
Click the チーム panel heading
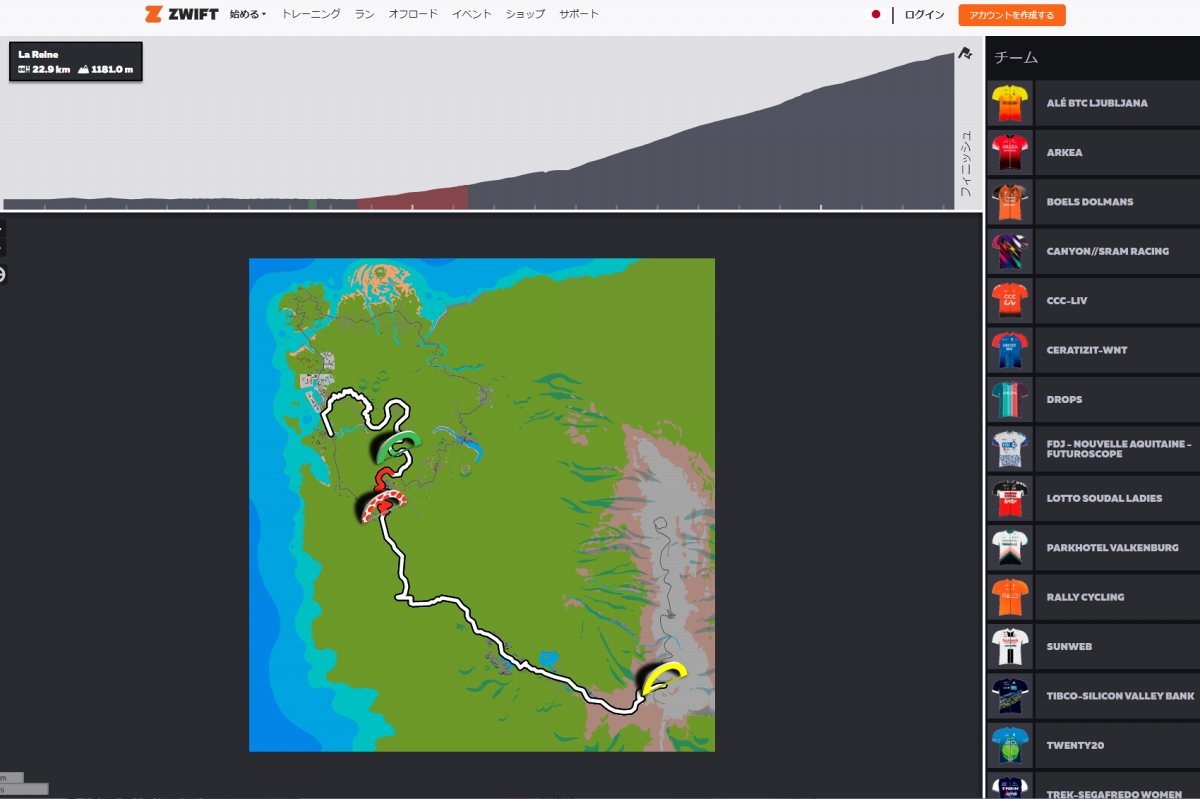pyautogui.click(x=1016, y=58)
